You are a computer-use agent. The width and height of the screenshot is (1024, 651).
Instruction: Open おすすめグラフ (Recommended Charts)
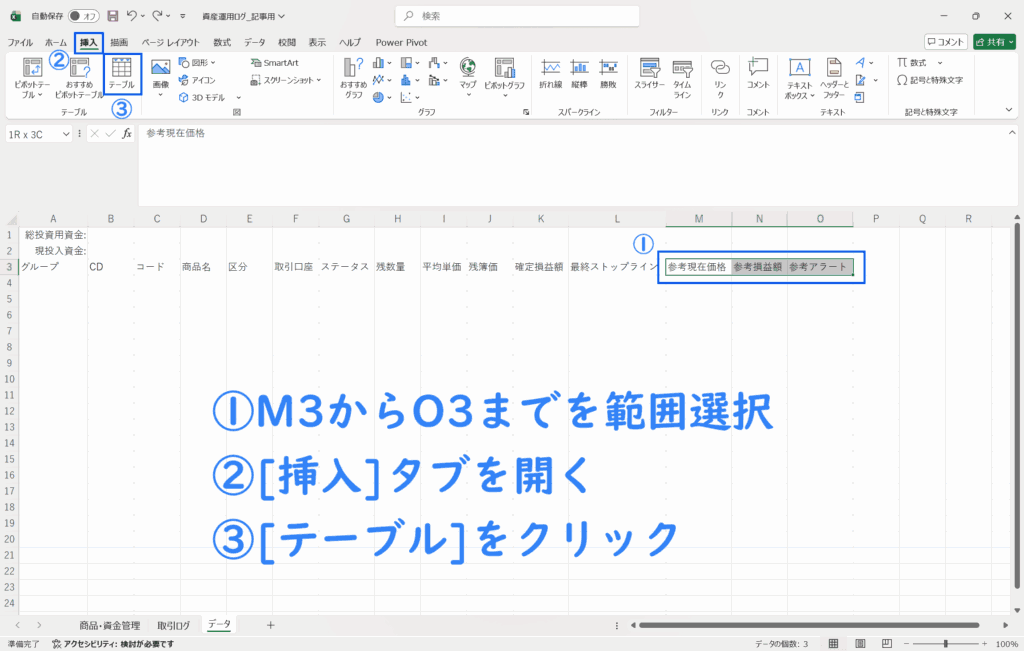(x=354, y=76)
